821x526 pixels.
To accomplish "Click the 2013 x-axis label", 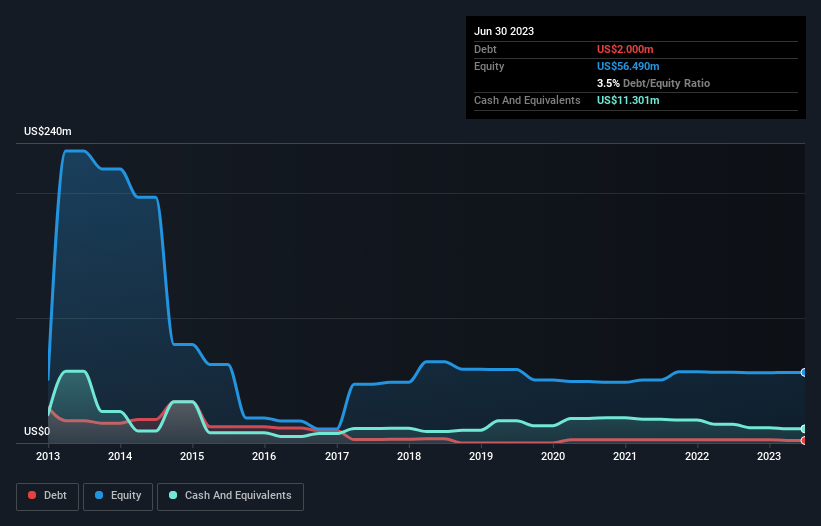I will point(48,456).
